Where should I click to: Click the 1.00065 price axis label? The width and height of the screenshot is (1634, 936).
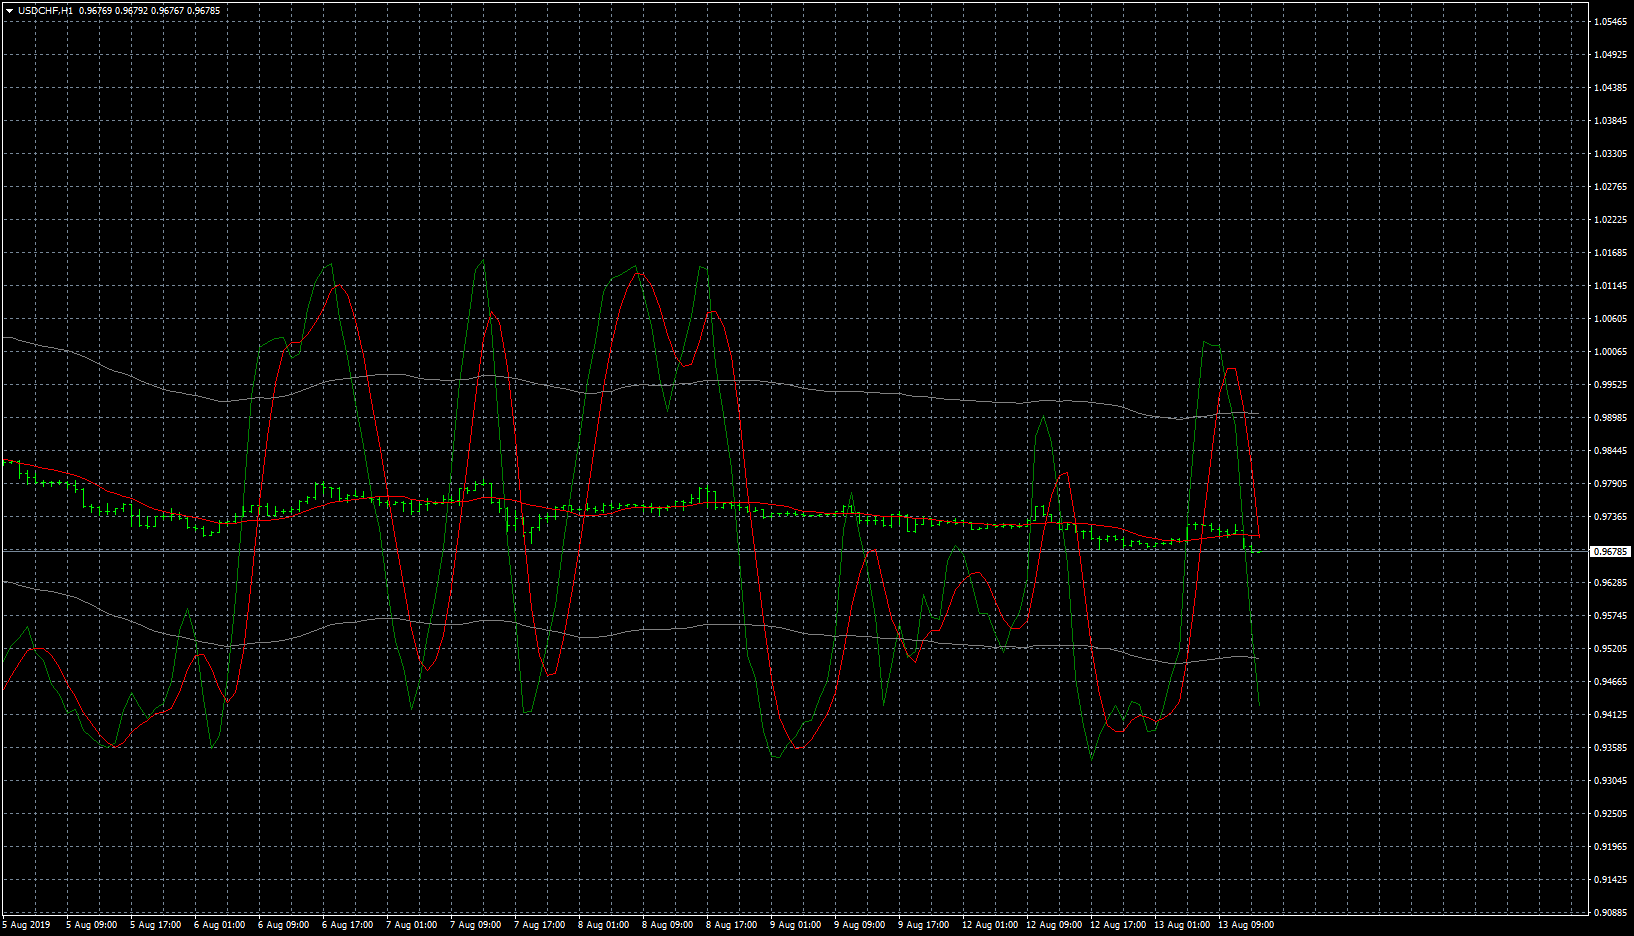[1610, 352]
